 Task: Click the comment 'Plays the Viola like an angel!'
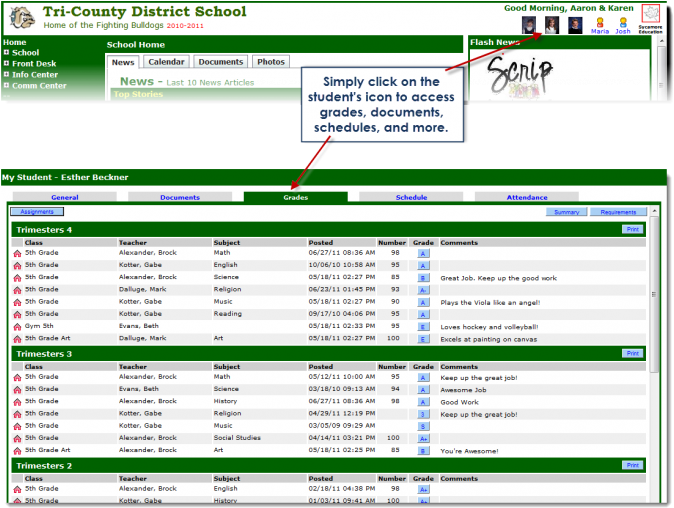(490, 303)
